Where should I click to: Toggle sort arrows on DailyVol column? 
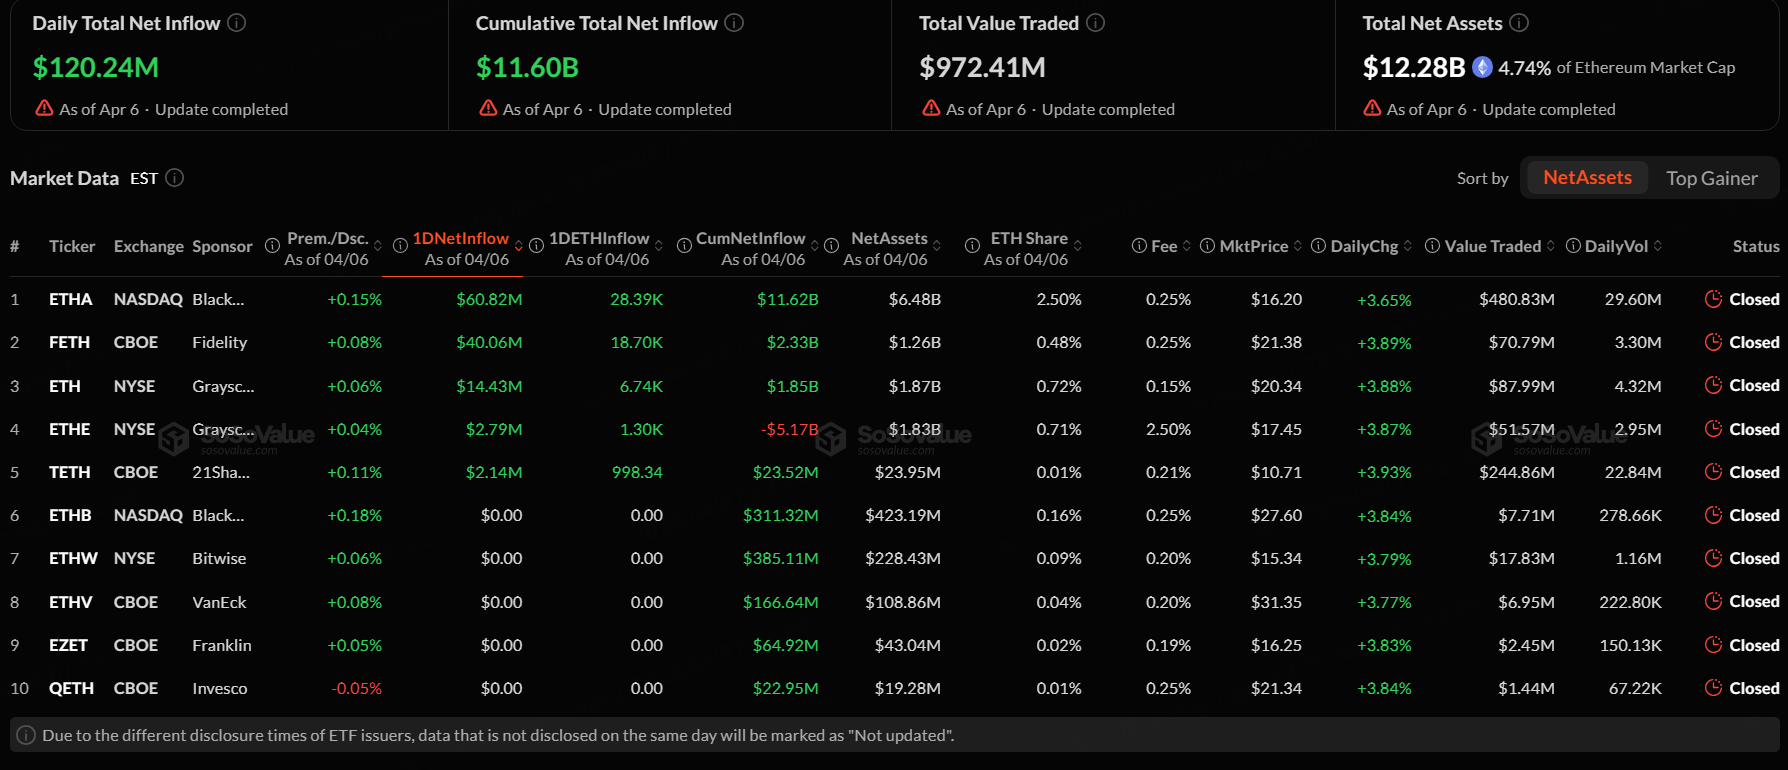click(1658, 246)
